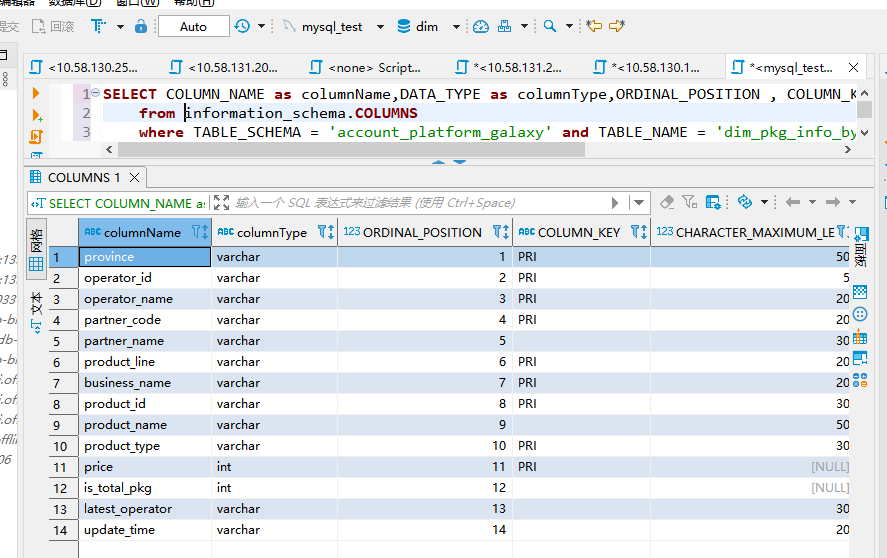The height and width of the screenshot is (558, 887).
Task: Open the transaction log clock icon
Action: pyautogui.click(x=242, y=26)
